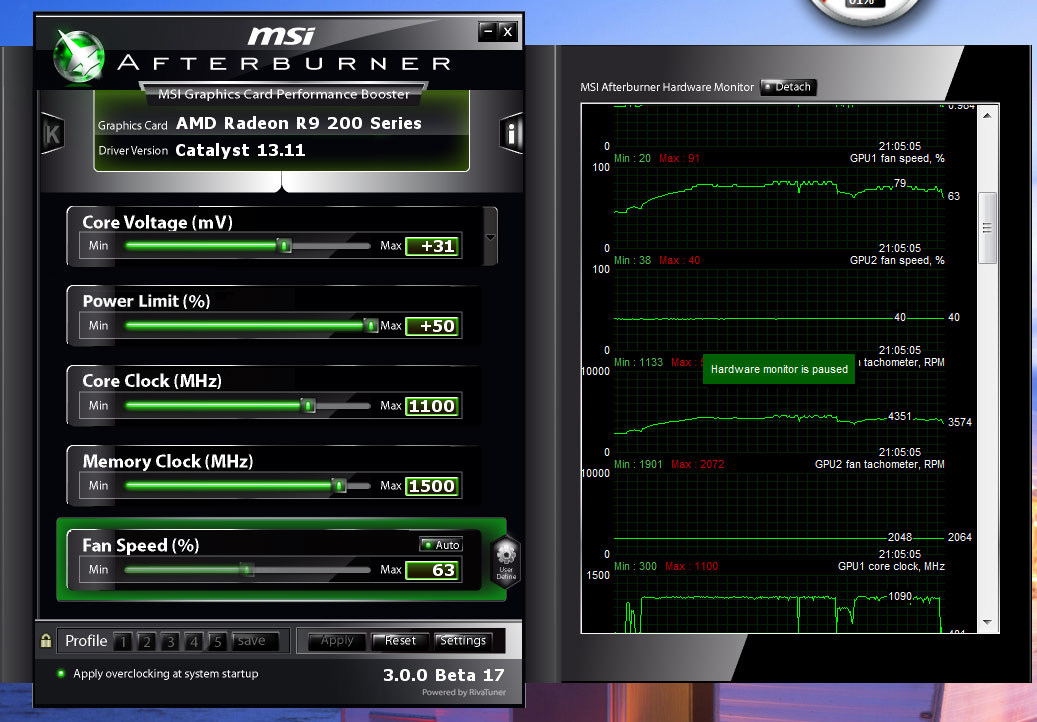The height and width of the screenshot is (722, 1037).
Task: Click the Fan Speed slider handle
Action: click(x=247, y=569)
